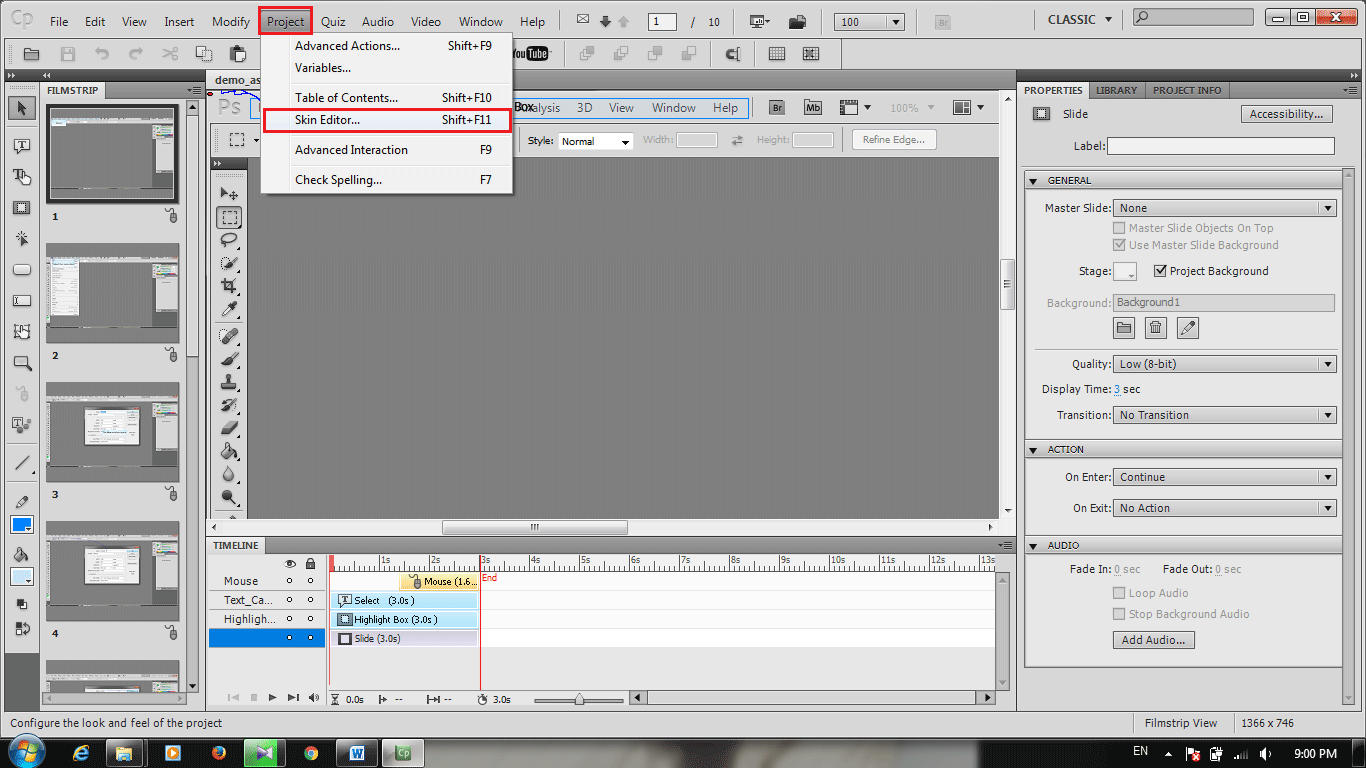
Task: Open the Quality dropdown
Action: pos(1225,364)
